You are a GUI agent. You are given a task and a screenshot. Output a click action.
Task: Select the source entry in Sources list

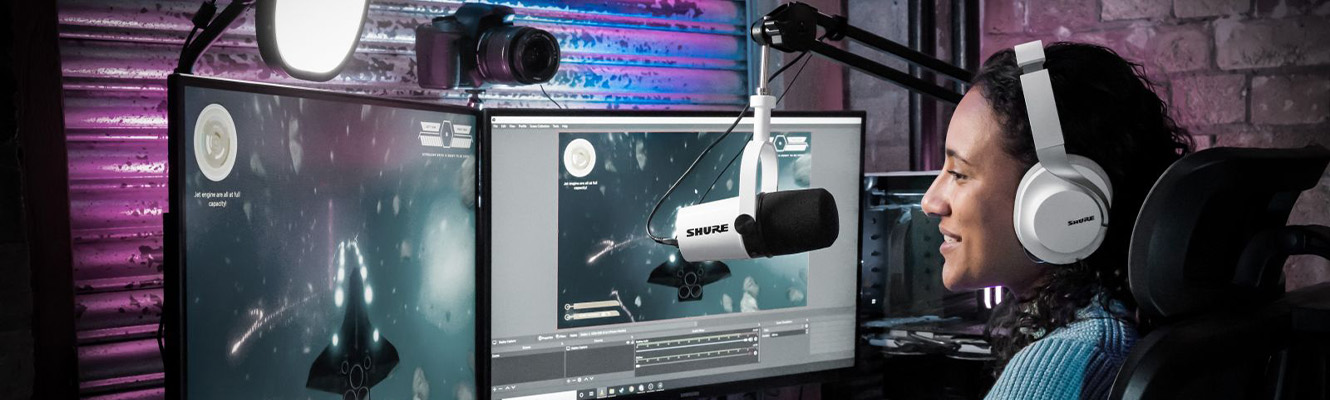point(600,347)
